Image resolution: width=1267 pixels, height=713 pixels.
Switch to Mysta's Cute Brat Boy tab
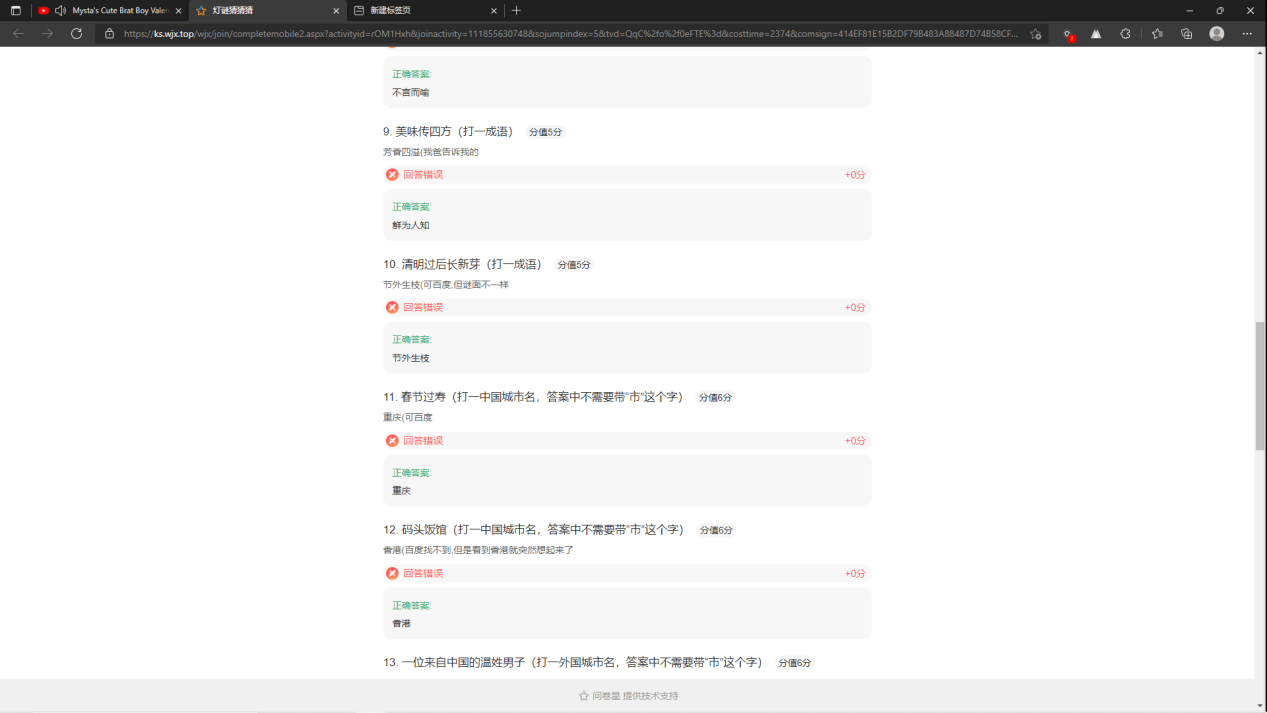120,10
